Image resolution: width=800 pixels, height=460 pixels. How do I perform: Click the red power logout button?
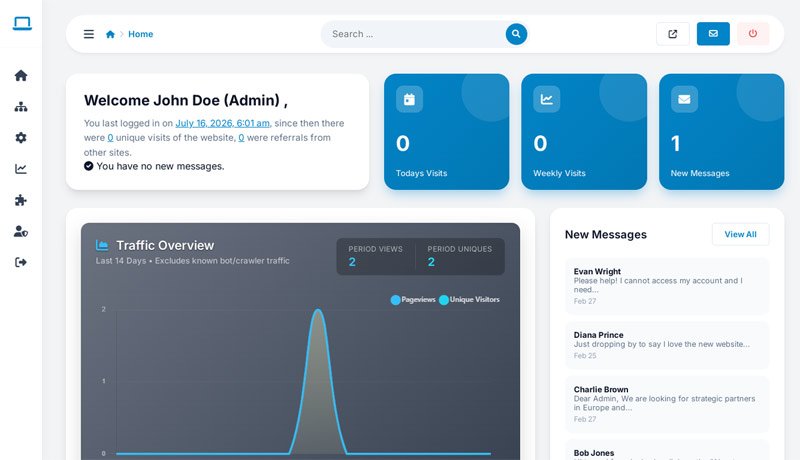tap(753, 34)
